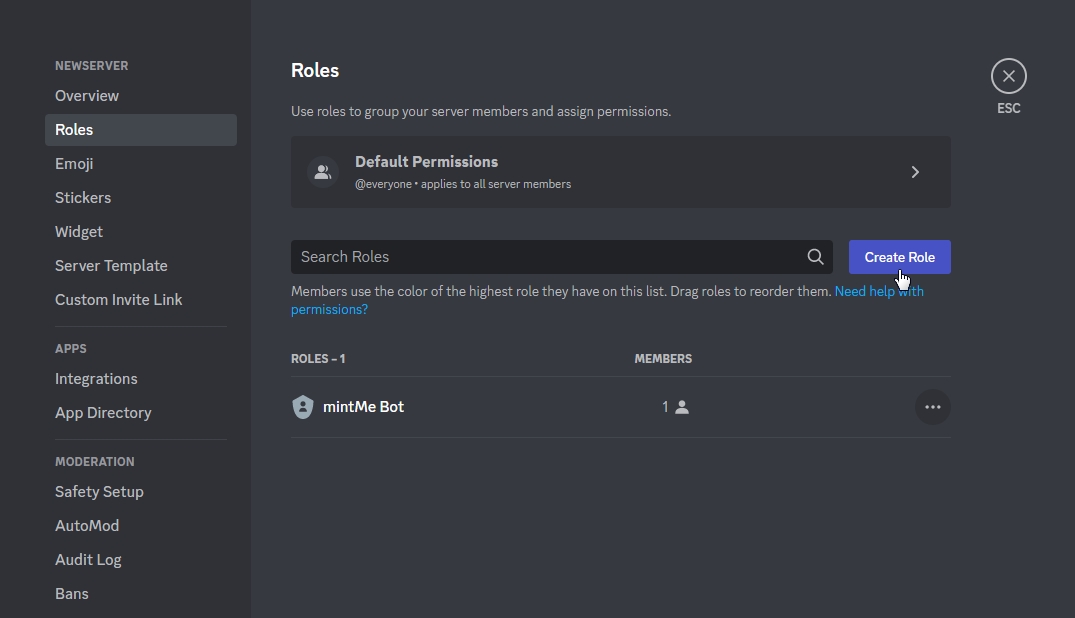Open AutoMod moderation settings
The width and height of the screenshot is (1075, 618).
pos(87,526)
